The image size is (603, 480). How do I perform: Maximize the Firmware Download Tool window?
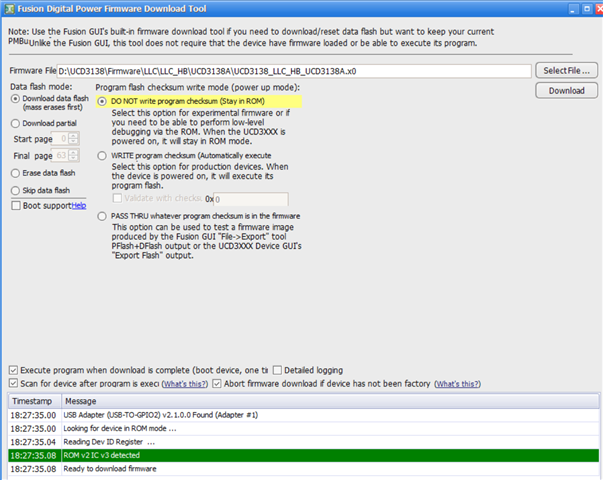click(587, 9)
